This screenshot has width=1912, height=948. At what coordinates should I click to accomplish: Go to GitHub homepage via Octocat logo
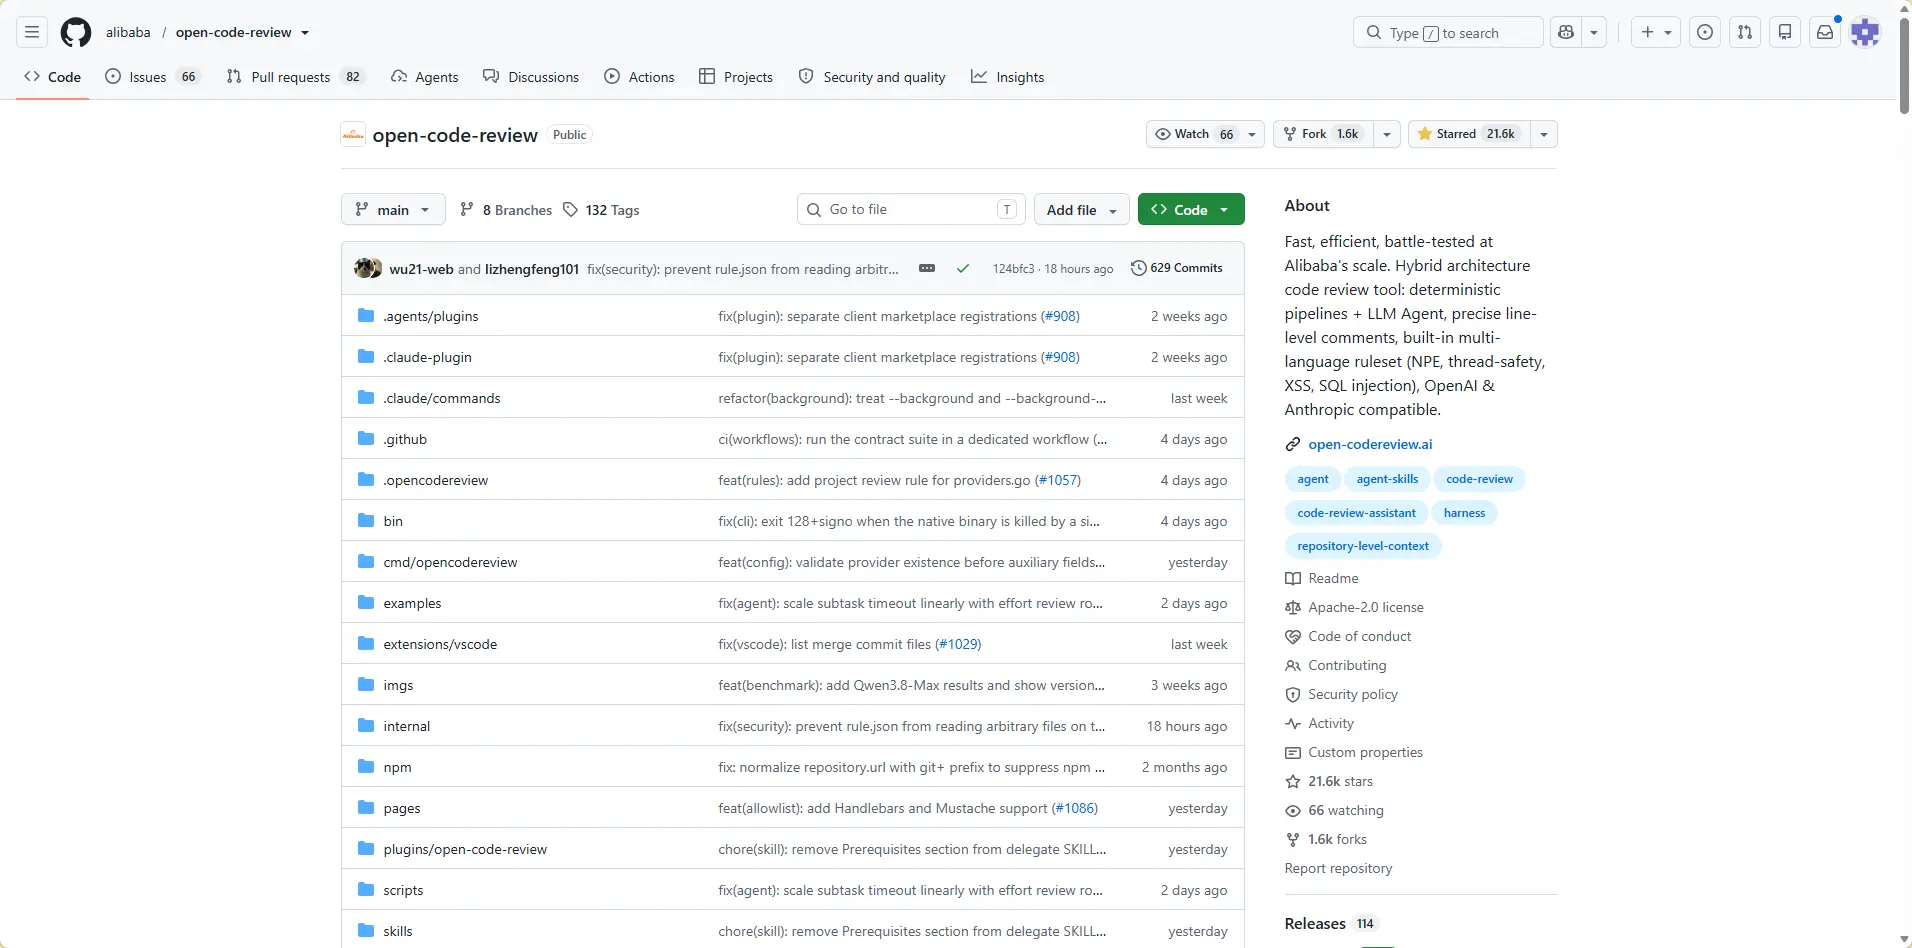pyautogui.click(x=76, y=32)
